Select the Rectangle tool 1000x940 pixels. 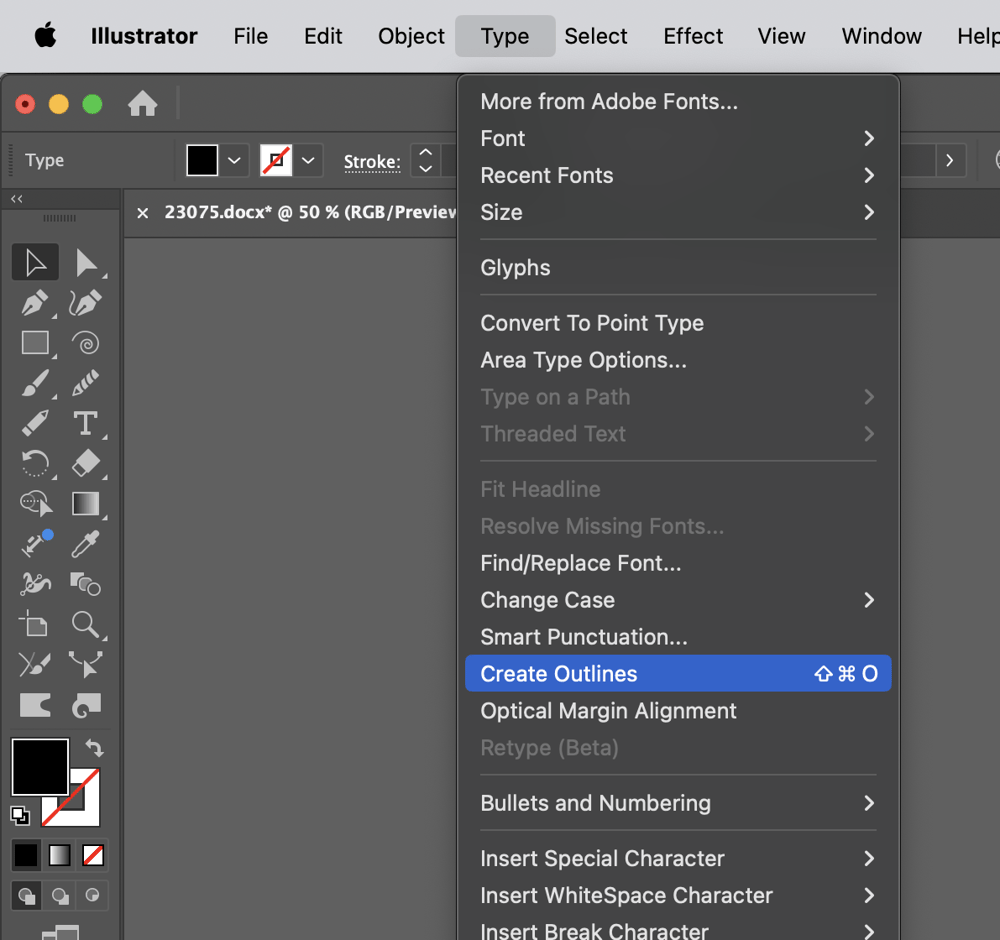(x=35, y=343)
